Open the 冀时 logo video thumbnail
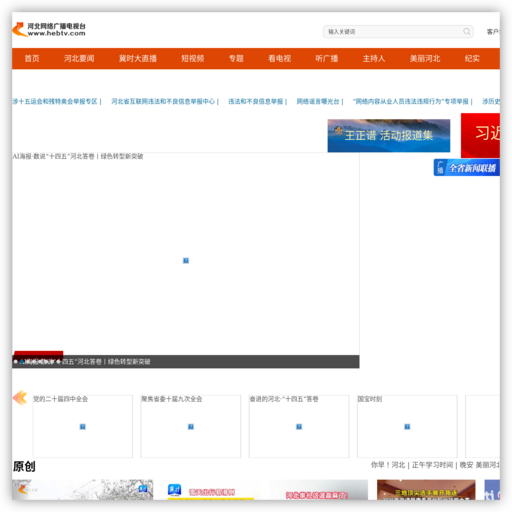512x512 pixels. [211, 491]
